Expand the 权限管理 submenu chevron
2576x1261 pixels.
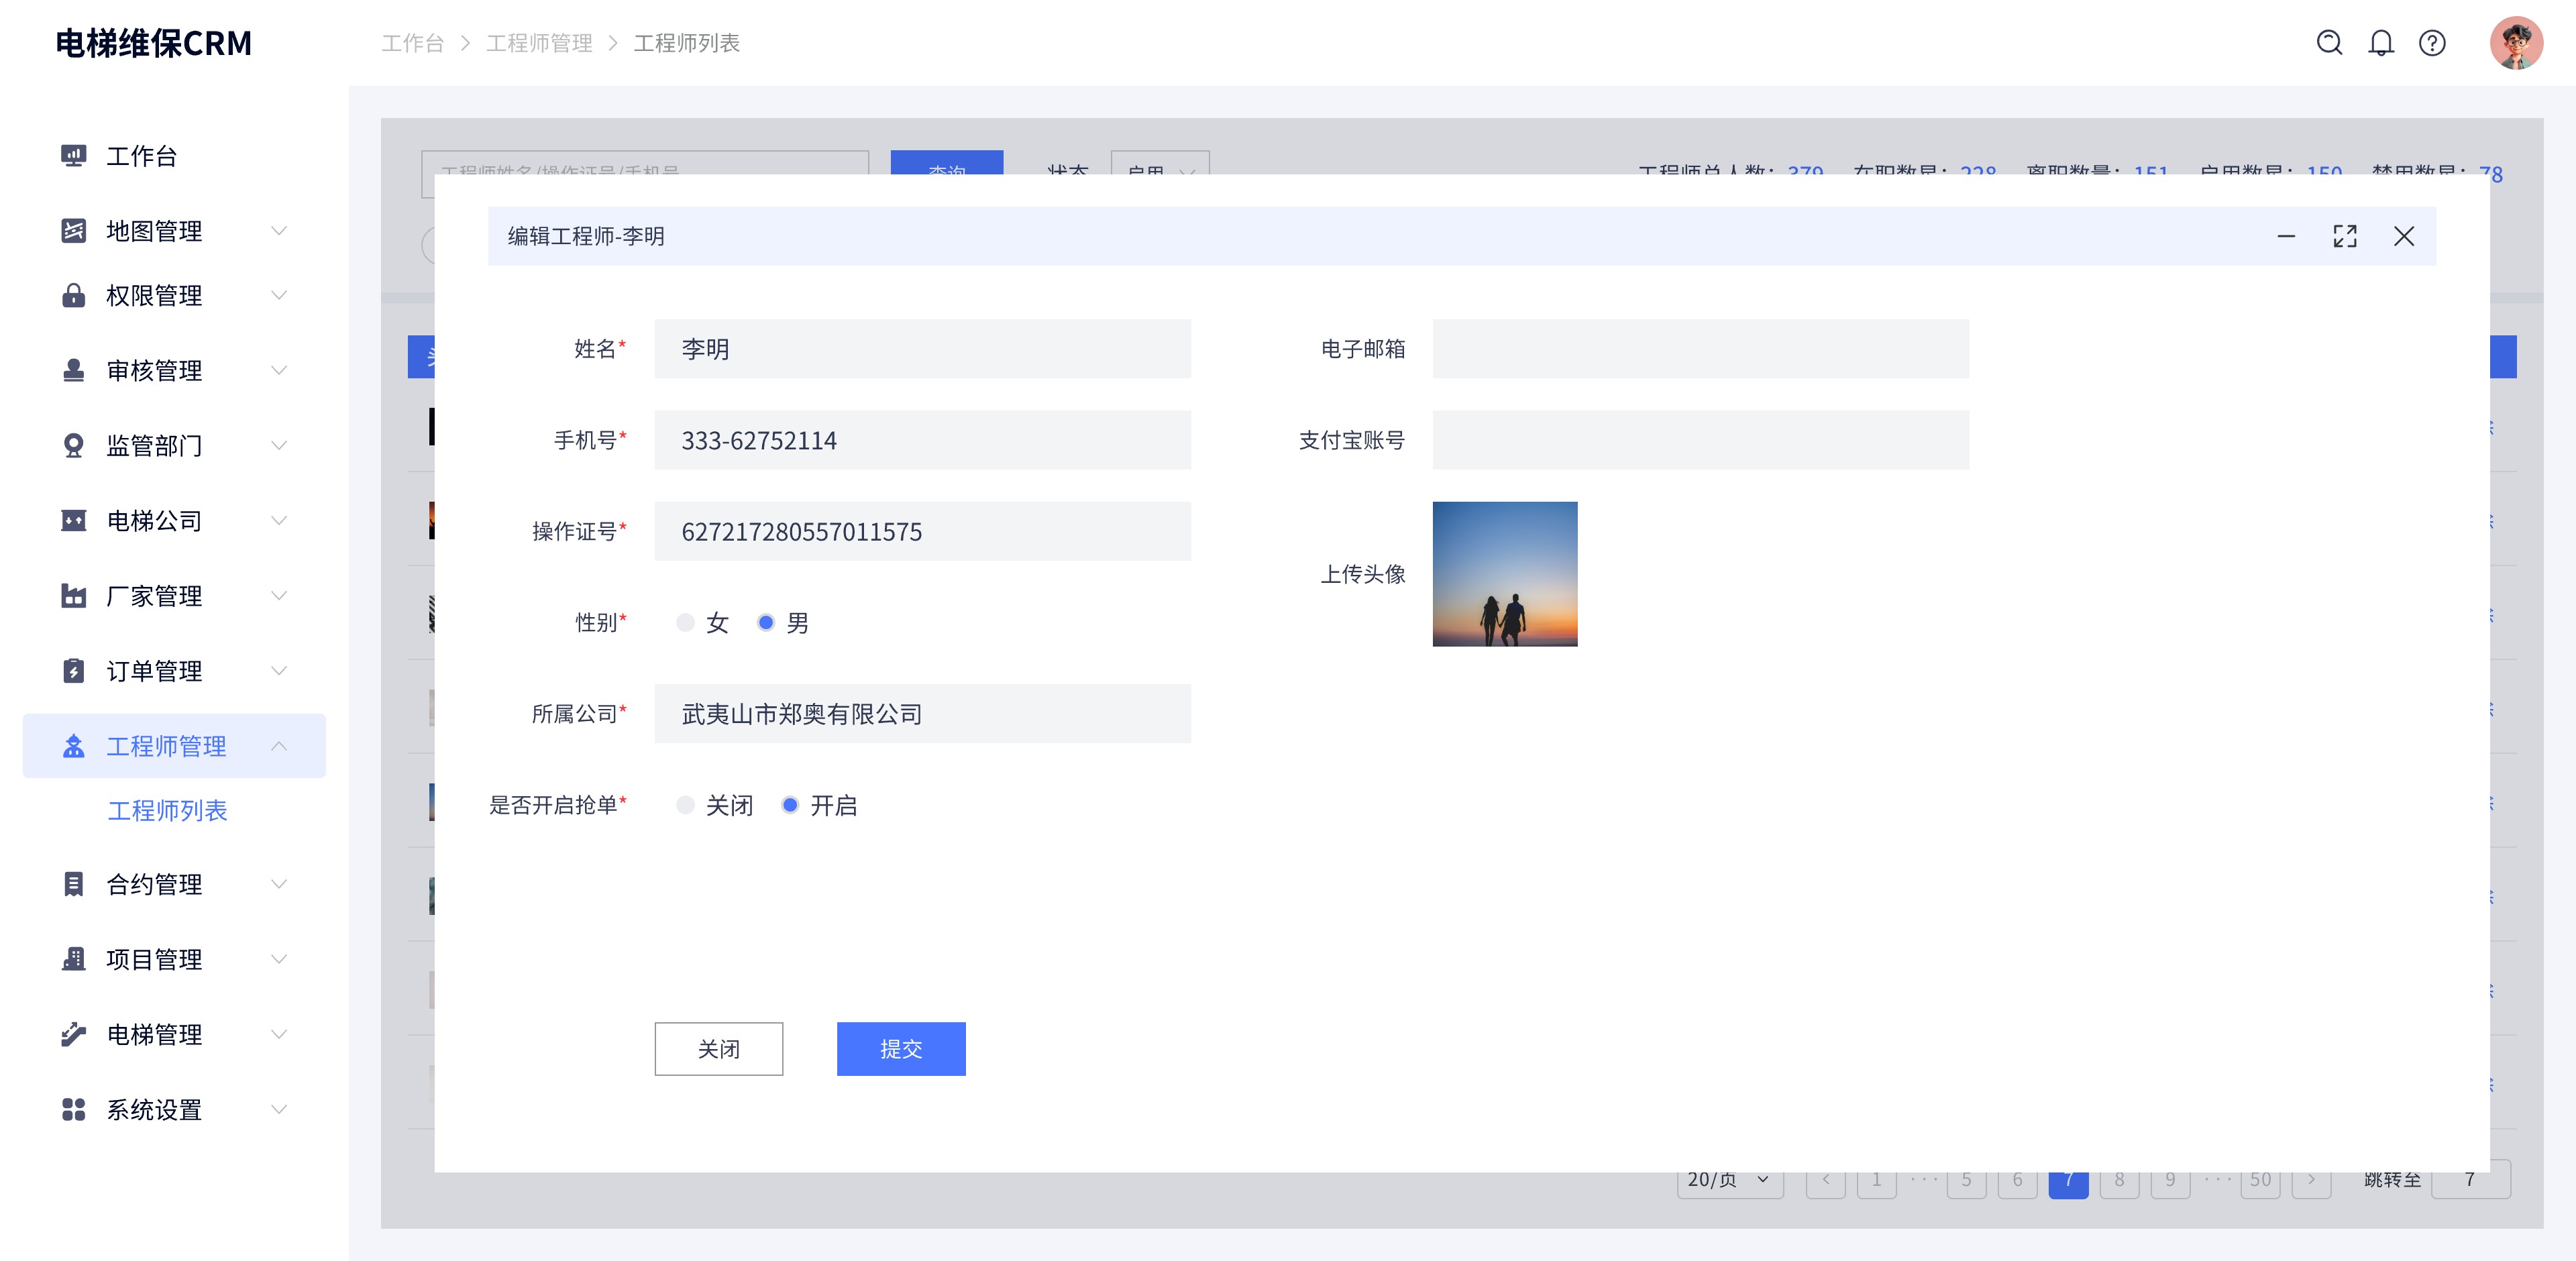pyautogui.click(x=279, y=295)
